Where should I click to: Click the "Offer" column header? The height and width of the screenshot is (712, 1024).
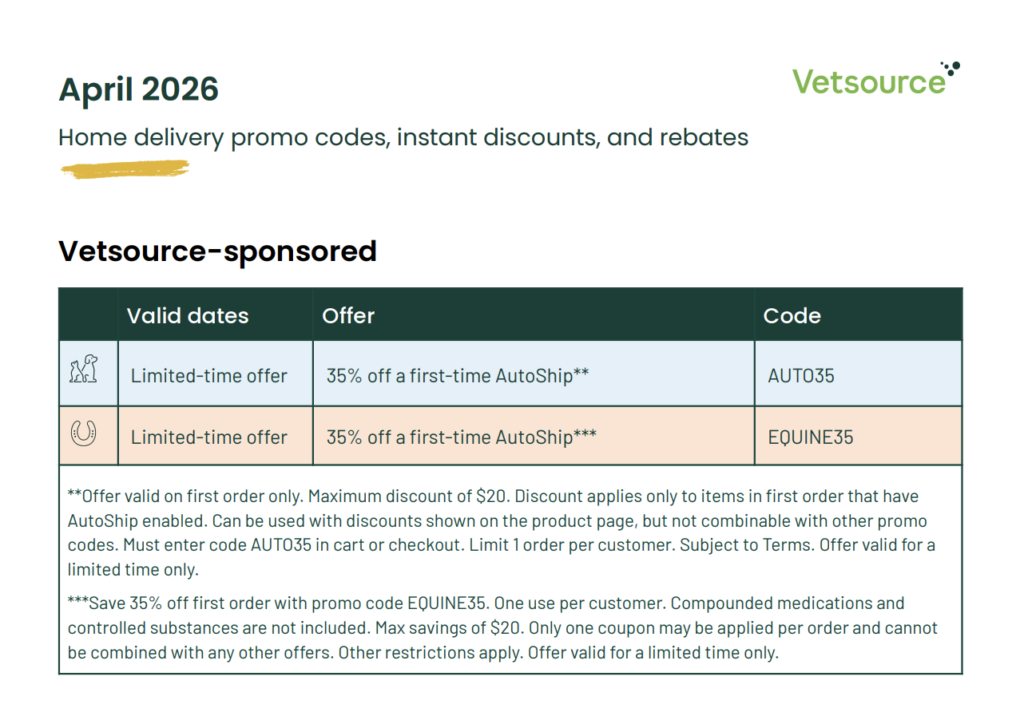click(x=348, y=316)
